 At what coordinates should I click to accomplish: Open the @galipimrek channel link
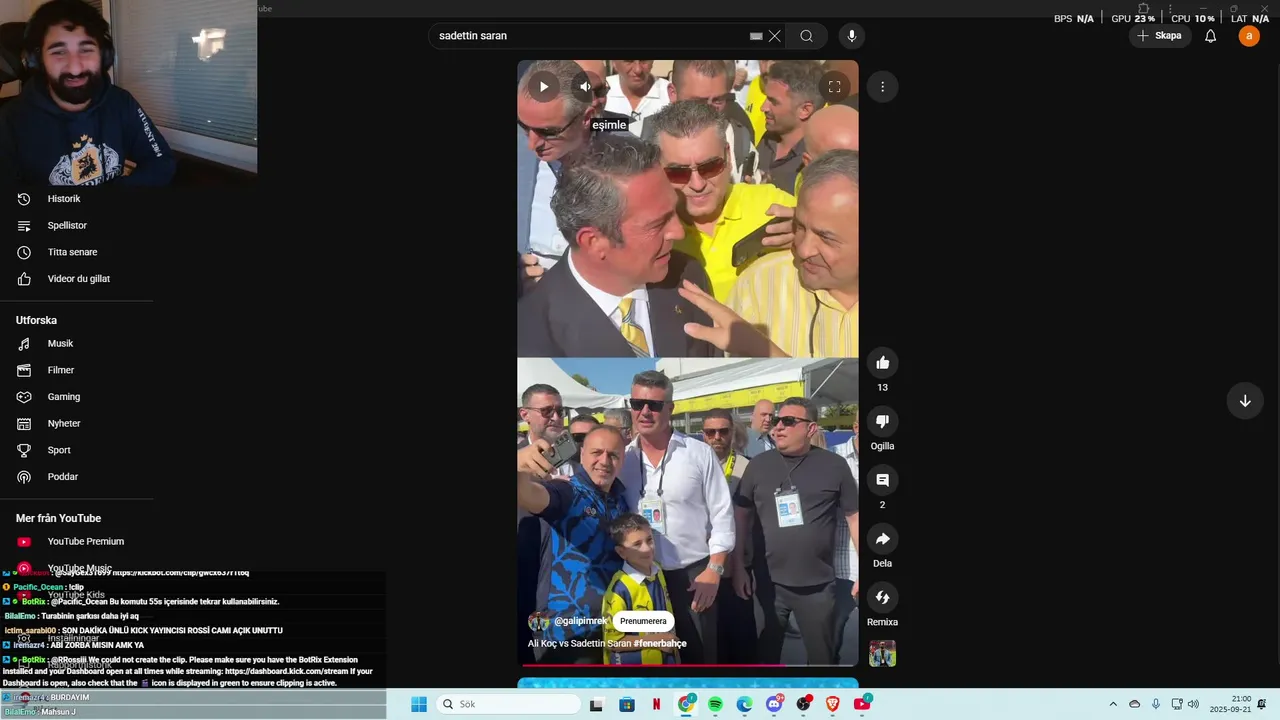[580, 621]
